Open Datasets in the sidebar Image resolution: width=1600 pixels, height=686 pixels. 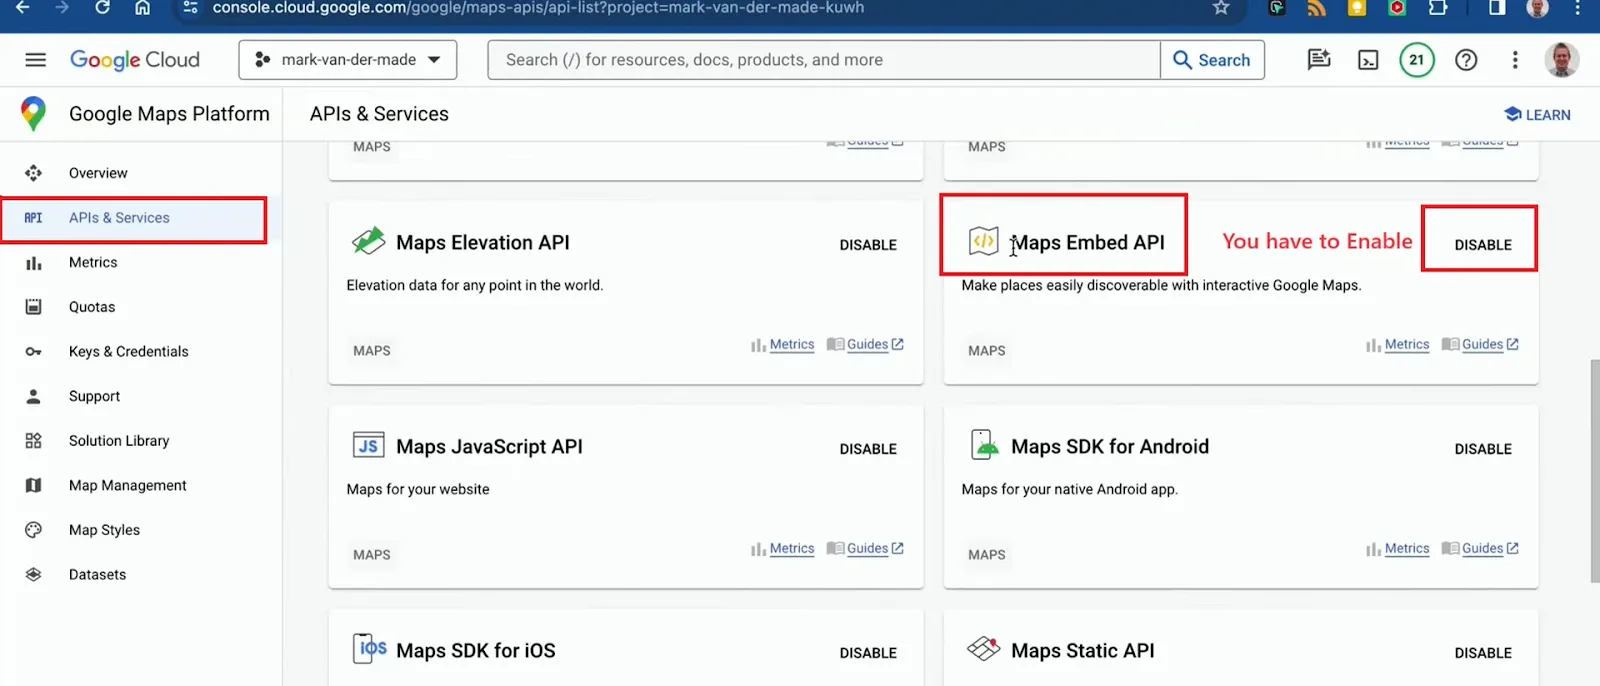click(97, 575)
